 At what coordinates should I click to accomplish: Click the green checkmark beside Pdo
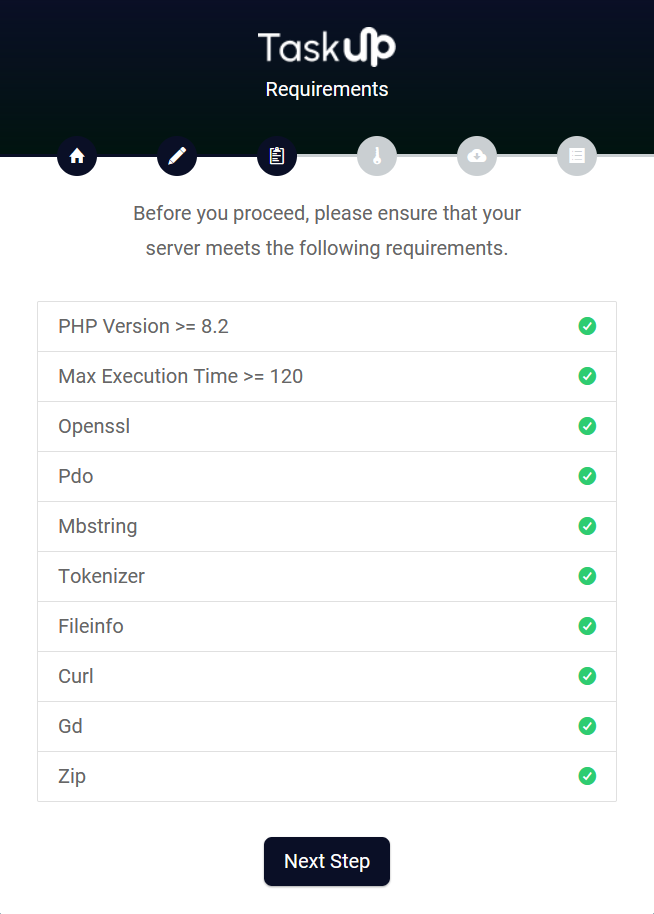click(587, 476)
